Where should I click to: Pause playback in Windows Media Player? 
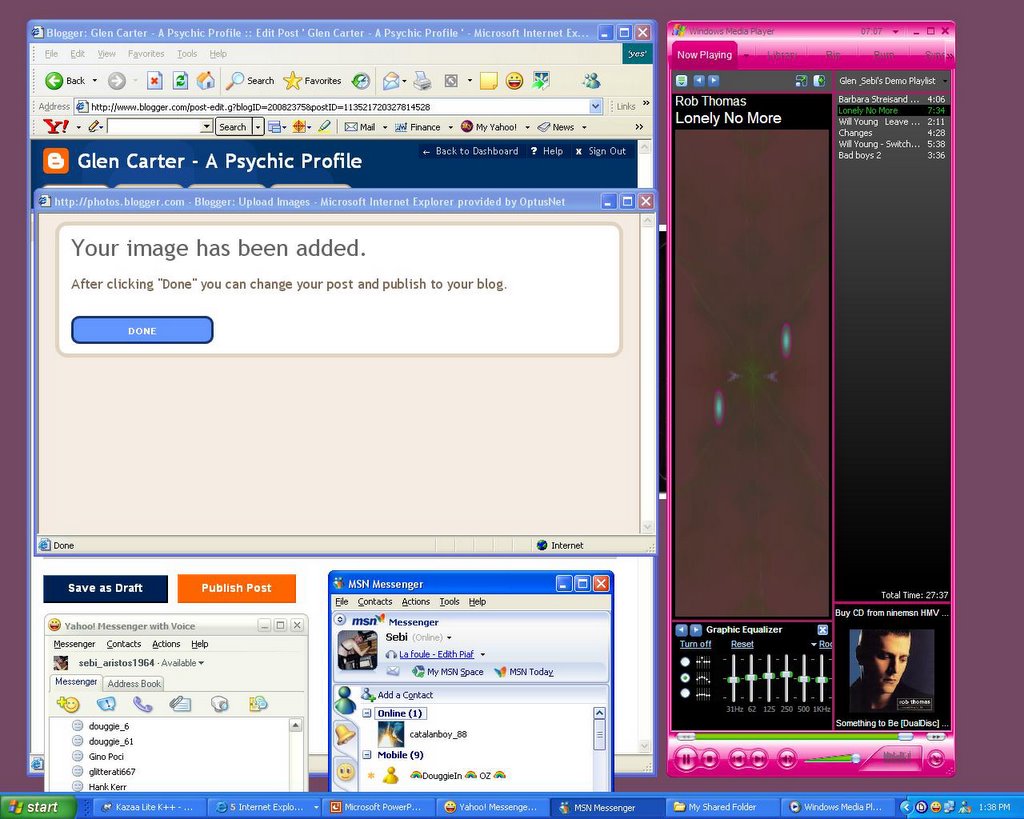[x=686, y=759]
